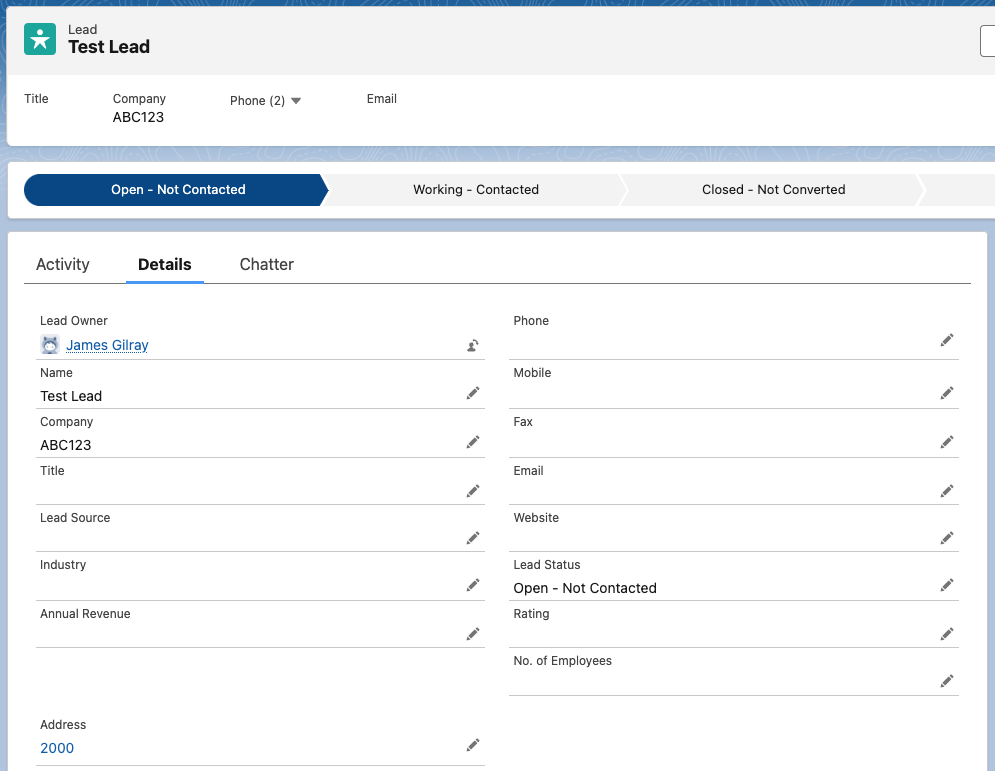This screenshot has width=995, height=771.
Task: Open the Chatter tab
Action: (x=267, y=264)
